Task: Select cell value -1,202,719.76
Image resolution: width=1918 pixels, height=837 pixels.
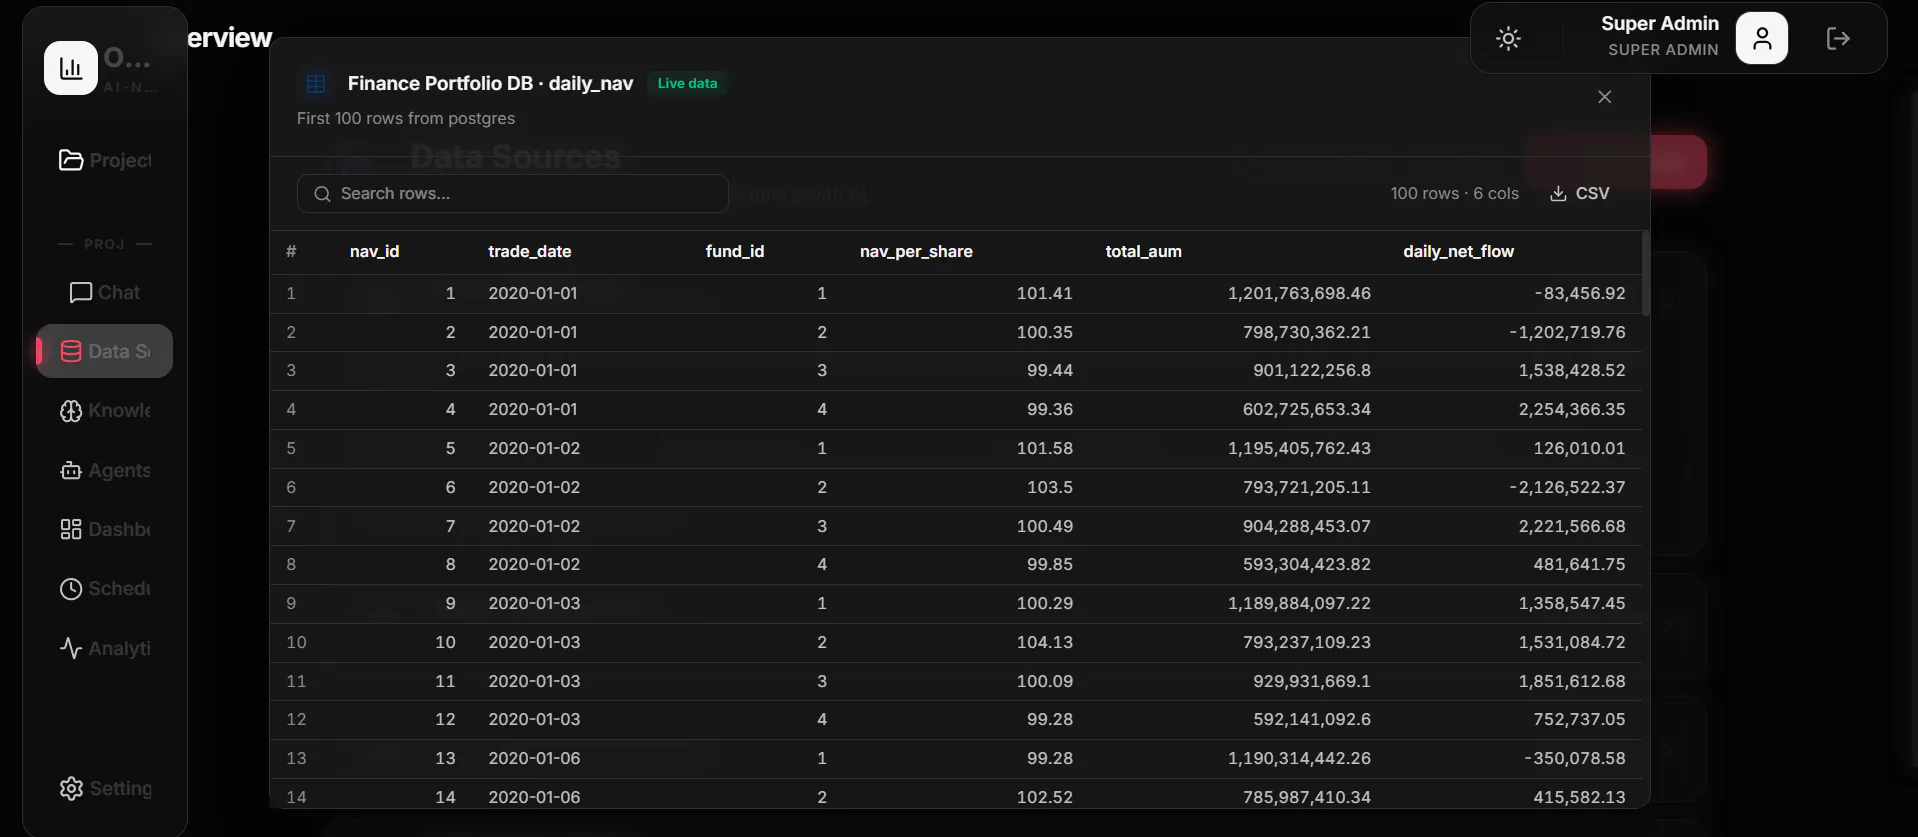Action: tap(1567, 332)
